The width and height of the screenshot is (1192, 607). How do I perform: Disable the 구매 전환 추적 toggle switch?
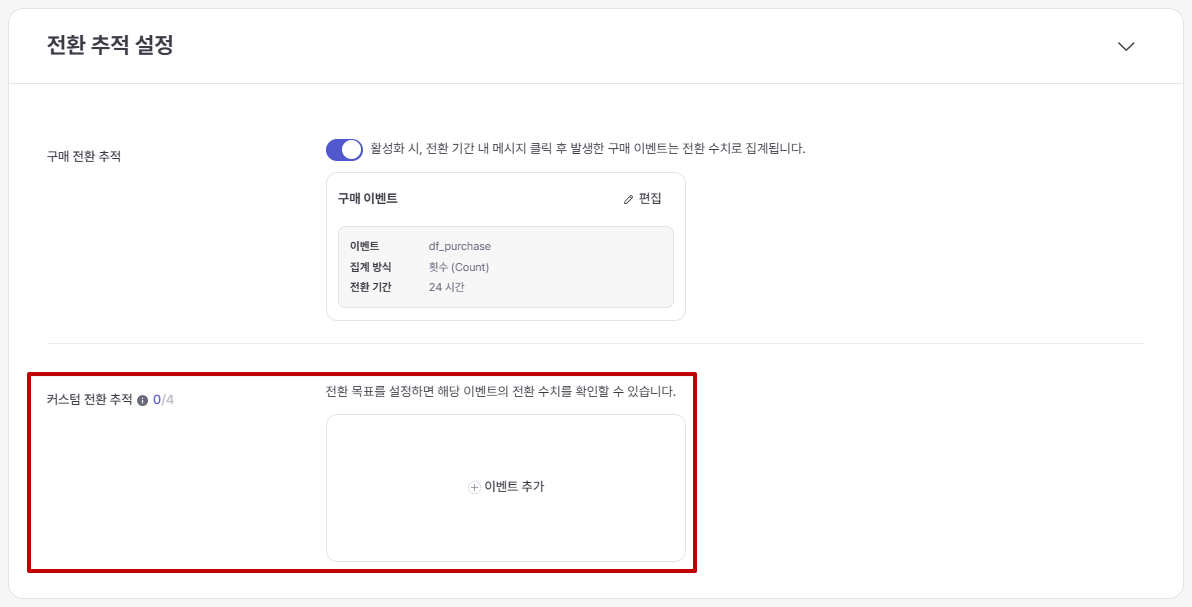(x=344, y=149)
